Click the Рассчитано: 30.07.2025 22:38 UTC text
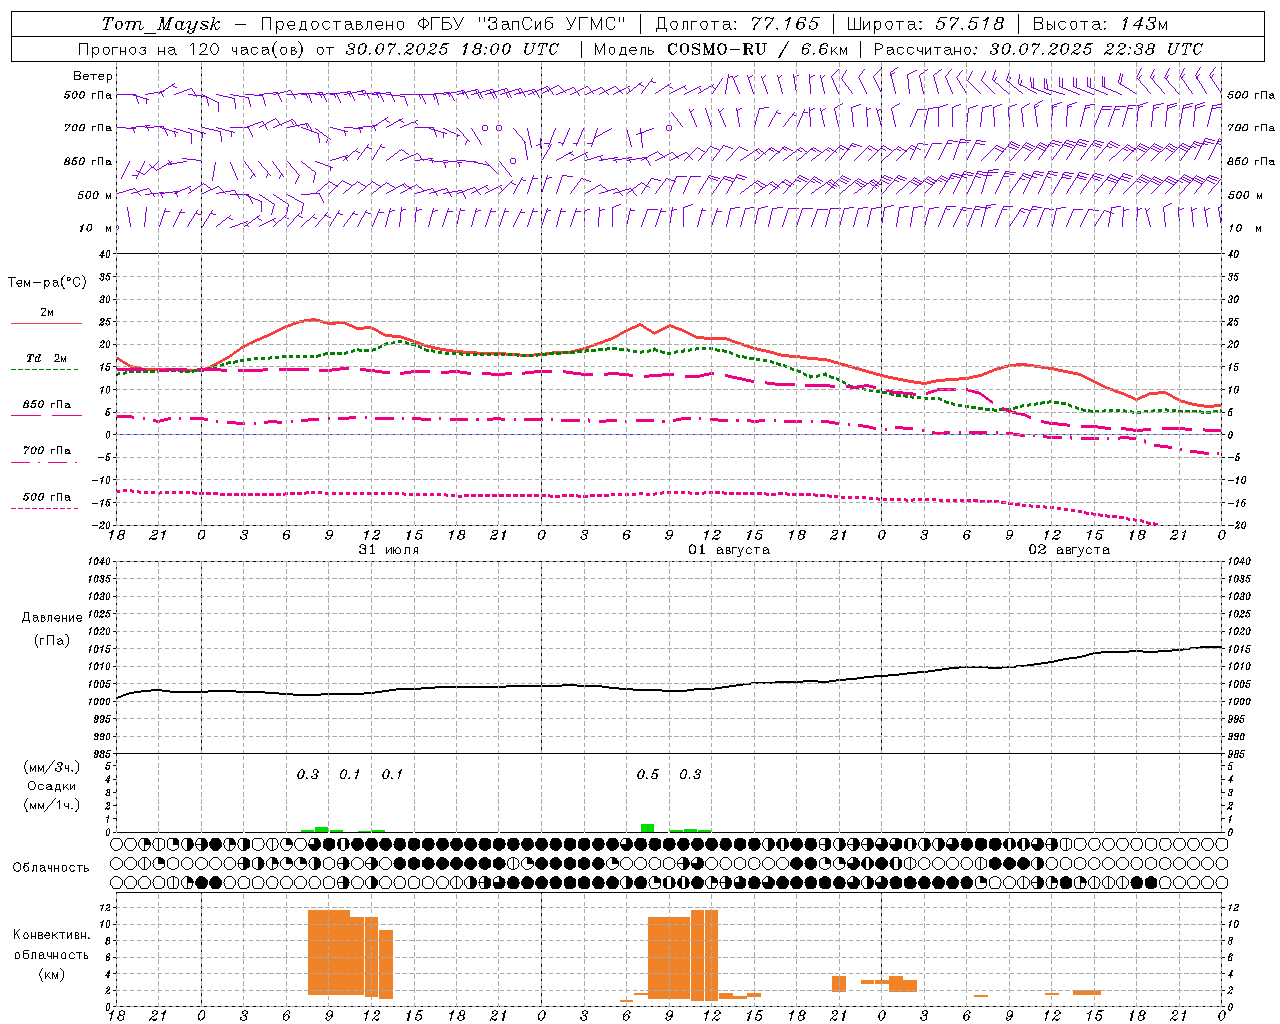The image size is (1280, 1024). pos(1038,49)
